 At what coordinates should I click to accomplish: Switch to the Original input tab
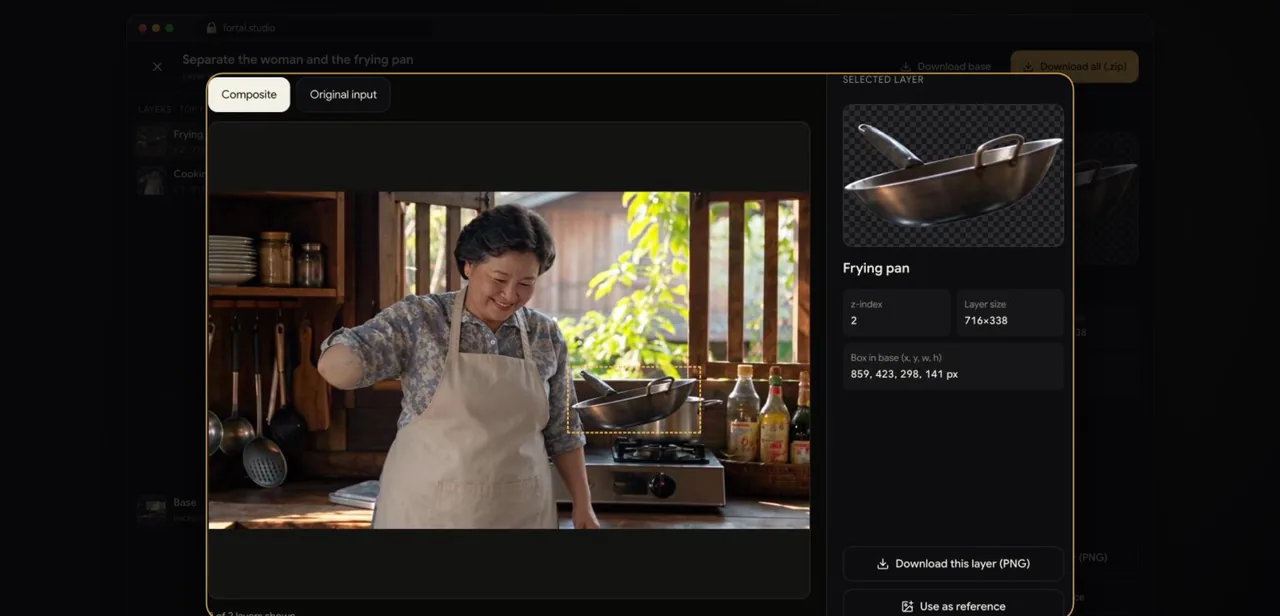pyautogui.click(x=343, y=95)
